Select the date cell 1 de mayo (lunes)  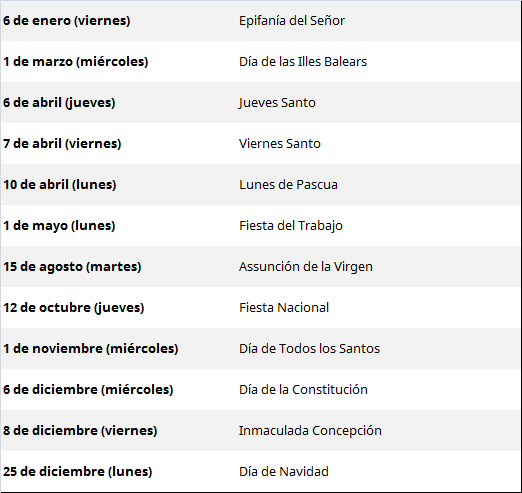[59, 226]
